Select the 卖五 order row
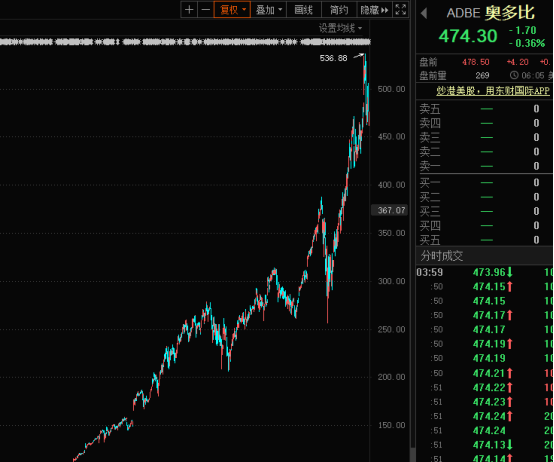This screenshot has width=554, height=462. pyautogui.click(x=484, y=109)
